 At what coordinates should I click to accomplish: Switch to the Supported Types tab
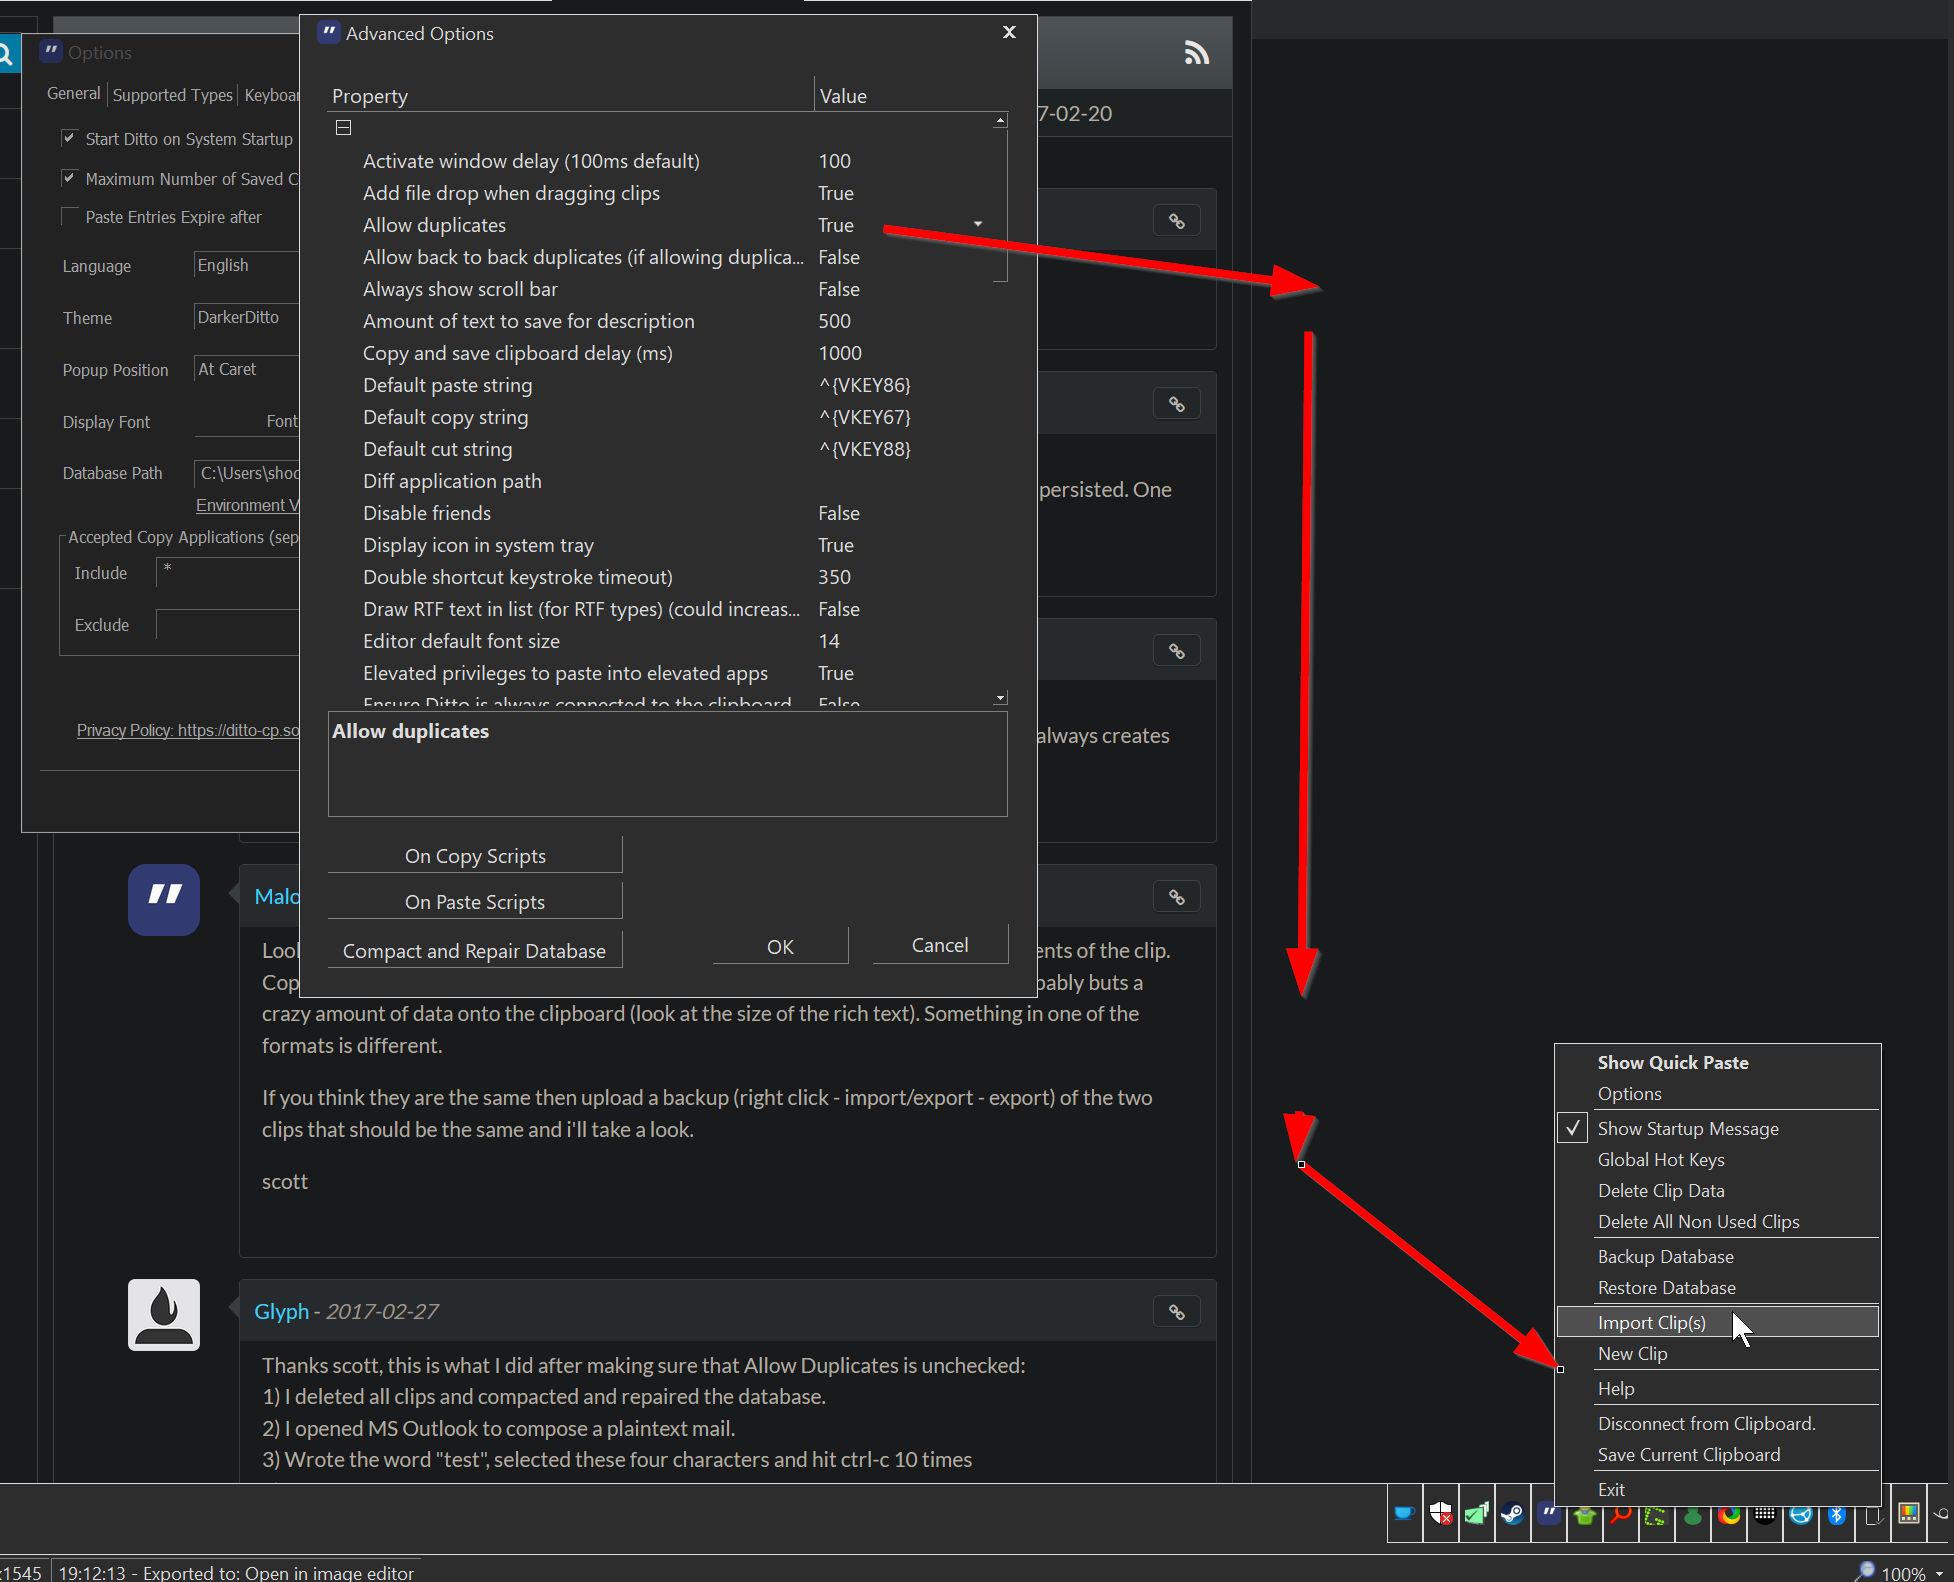click(171, 94)
